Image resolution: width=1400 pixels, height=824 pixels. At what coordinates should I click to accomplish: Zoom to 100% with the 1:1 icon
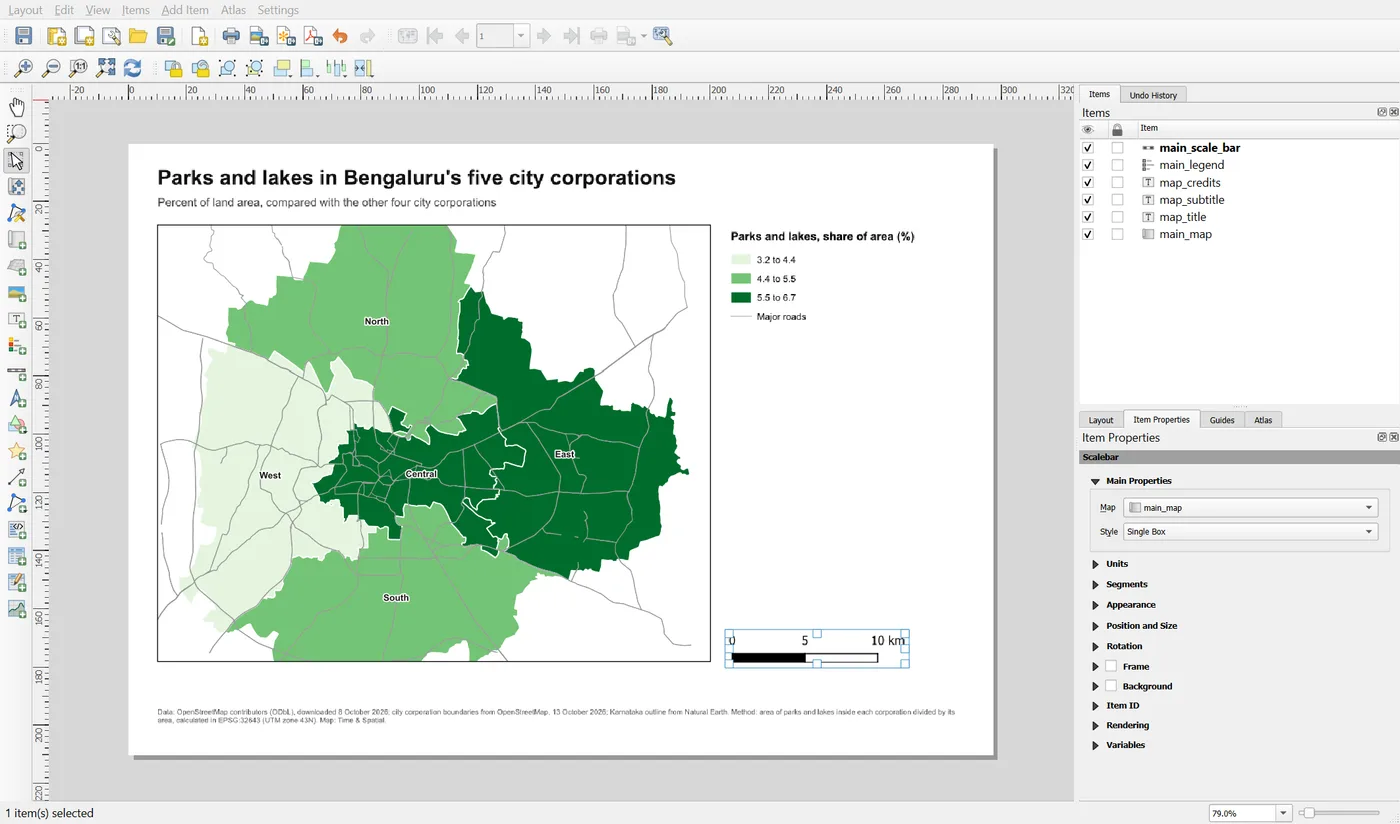[x=78, y=68]
